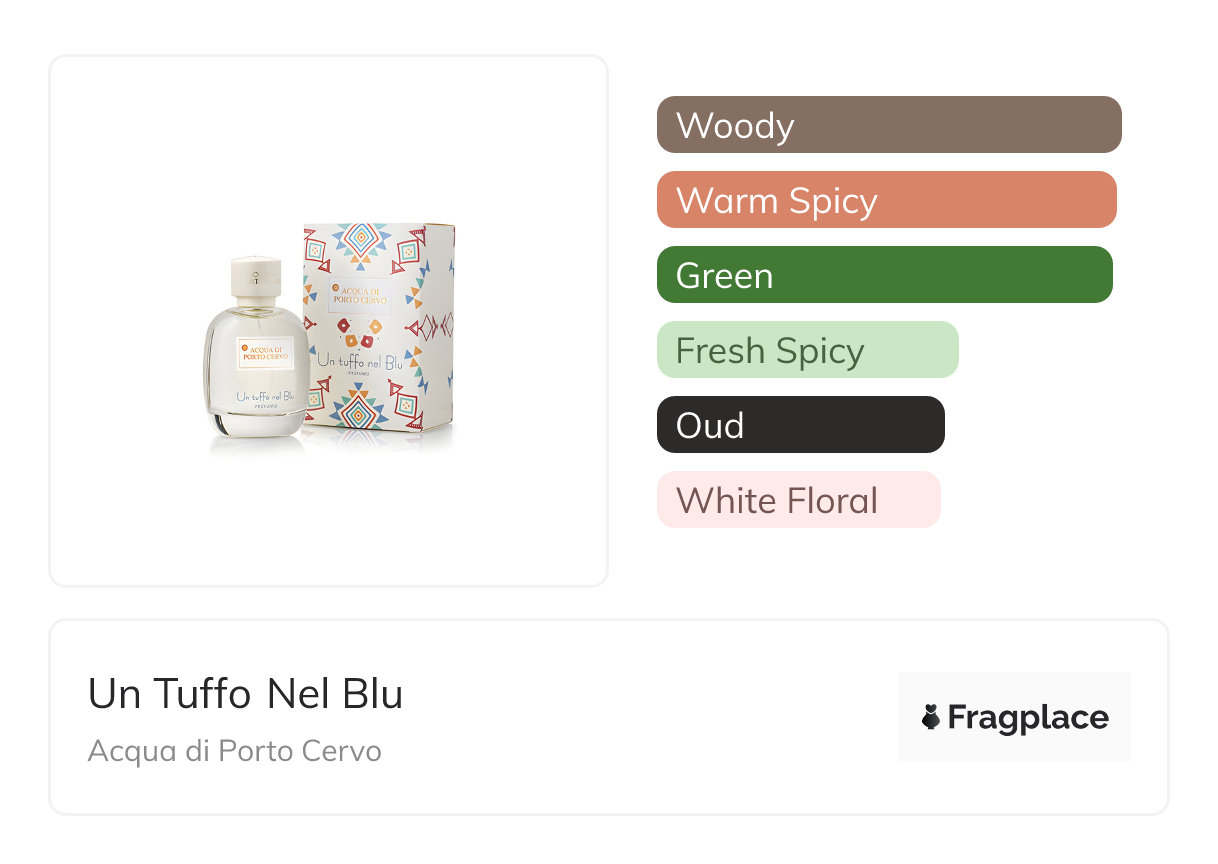The width and height of the screenshot is (1218, 864).
Task: Click the glass base of the perfume bottle
Action: [x=258, y=425]
